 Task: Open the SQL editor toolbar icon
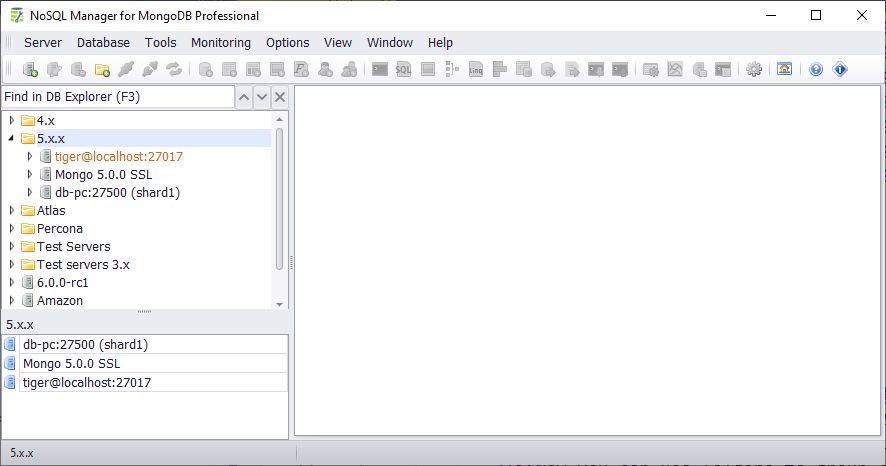pos(403,70)
